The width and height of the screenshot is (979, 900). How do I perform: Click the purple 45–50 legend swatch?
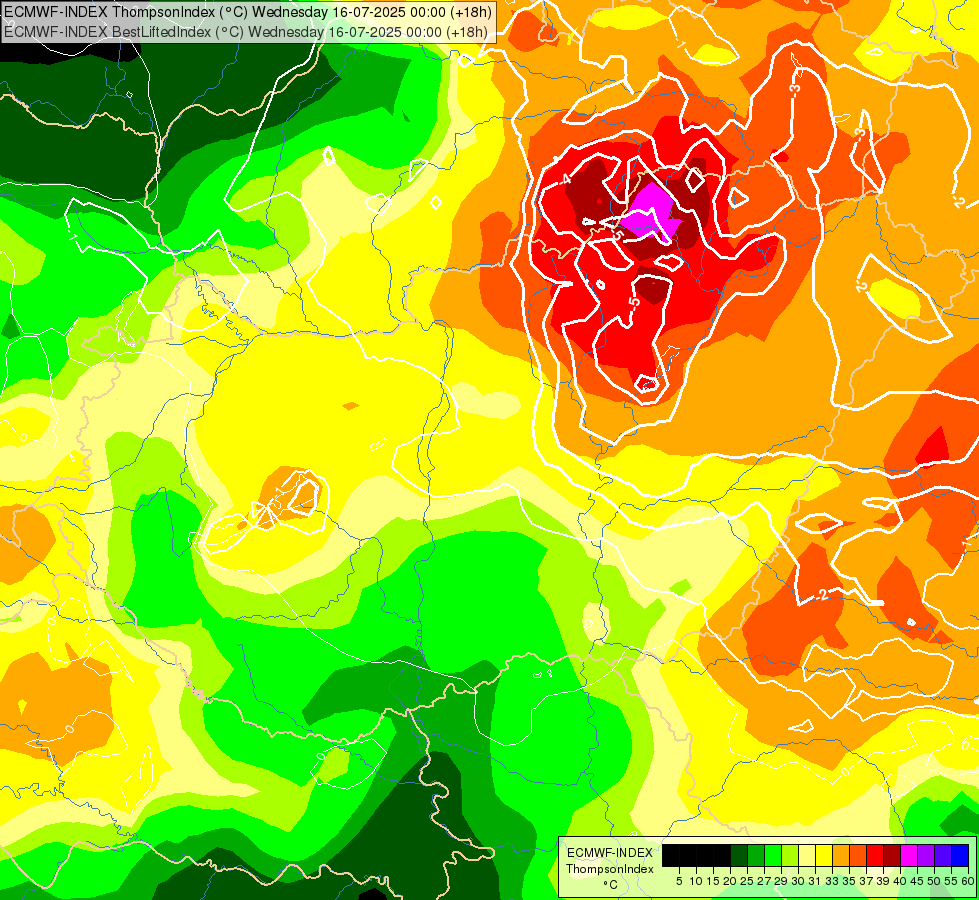927,855
